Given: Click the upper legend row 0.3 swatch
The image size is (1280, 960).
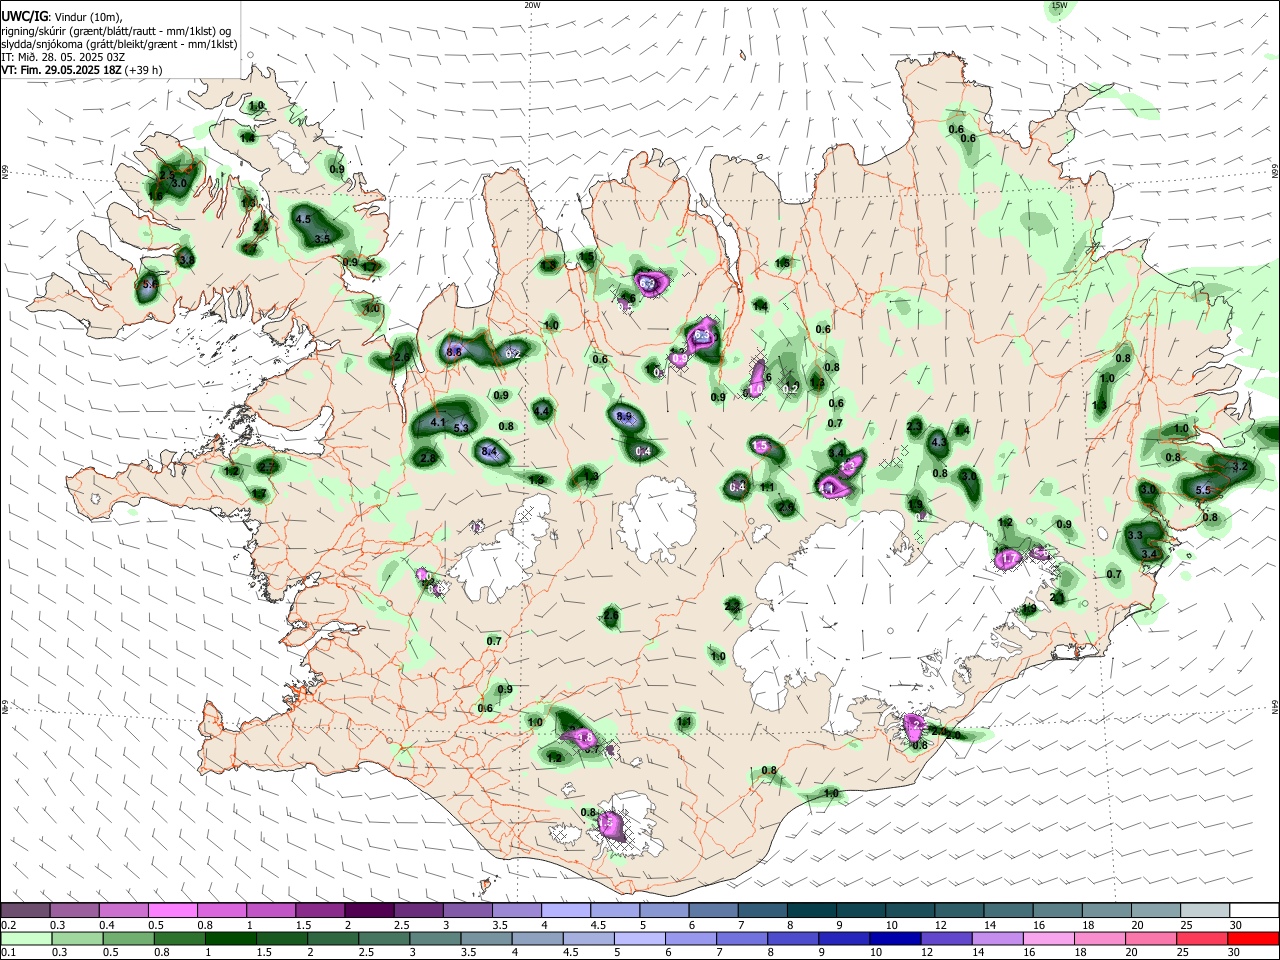Looking at the screenshot, I should [75, 911].
